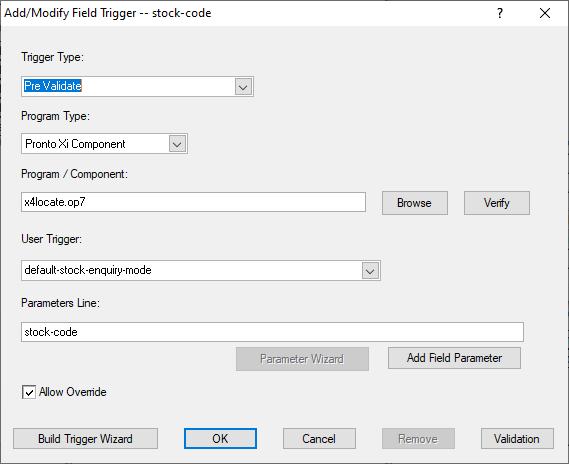Open the Trigger Type dropdown arrow
Screen dimensions: 569x464
243,87
